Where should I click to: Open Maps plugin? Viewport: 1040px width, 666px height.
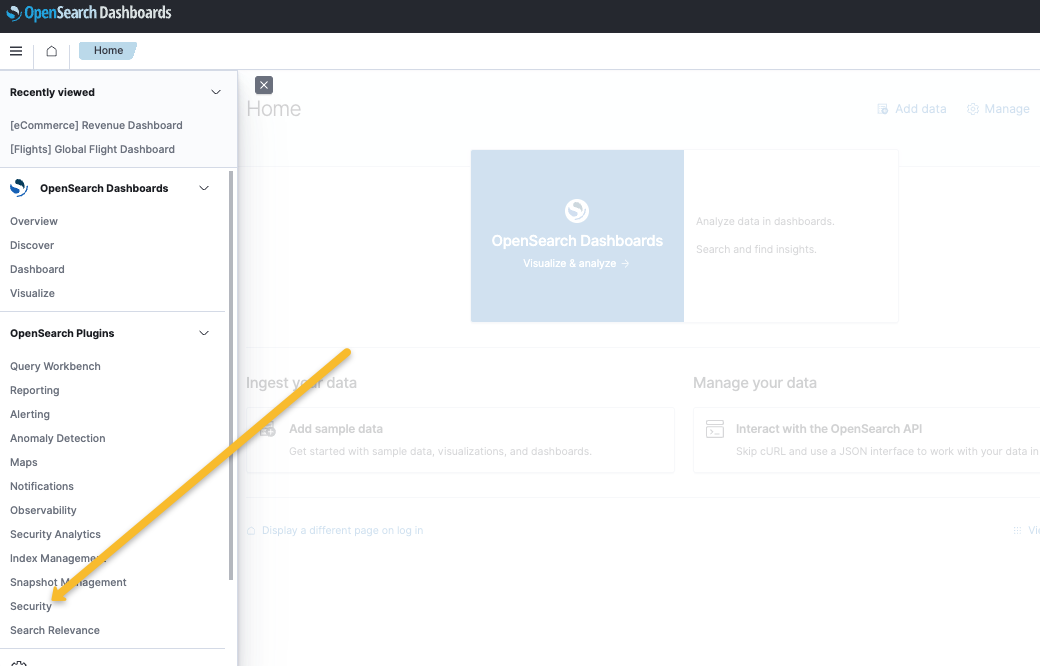24,462
